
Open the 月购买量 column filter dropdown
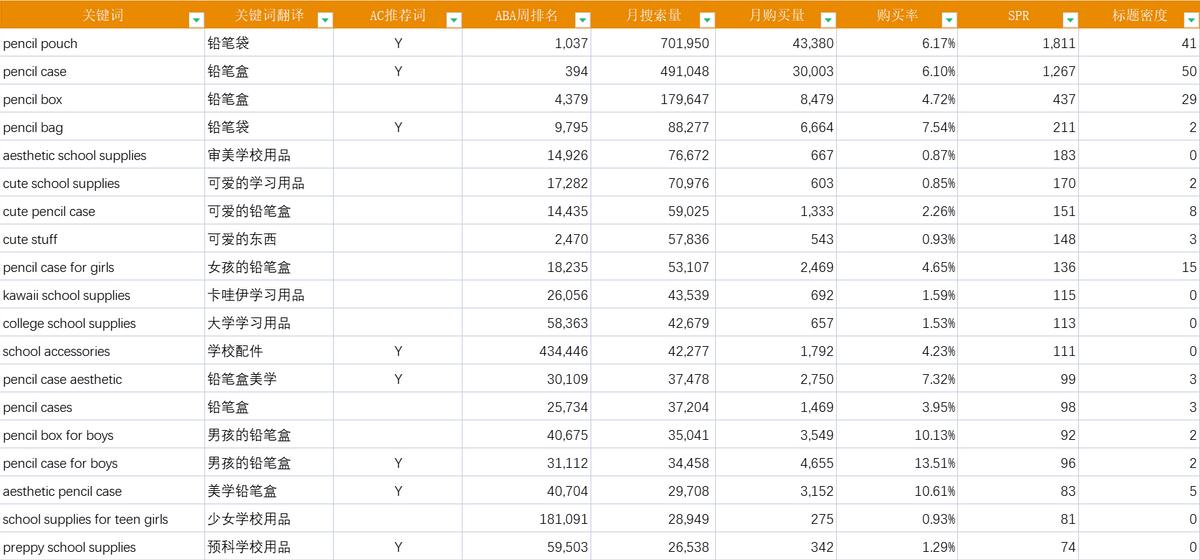coord(827,19)
